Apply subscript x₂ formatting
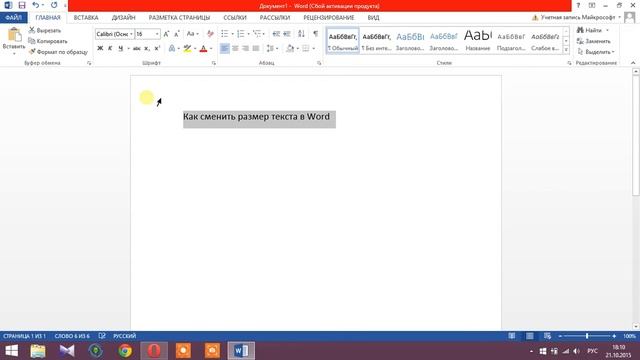 tap(147, 48)
